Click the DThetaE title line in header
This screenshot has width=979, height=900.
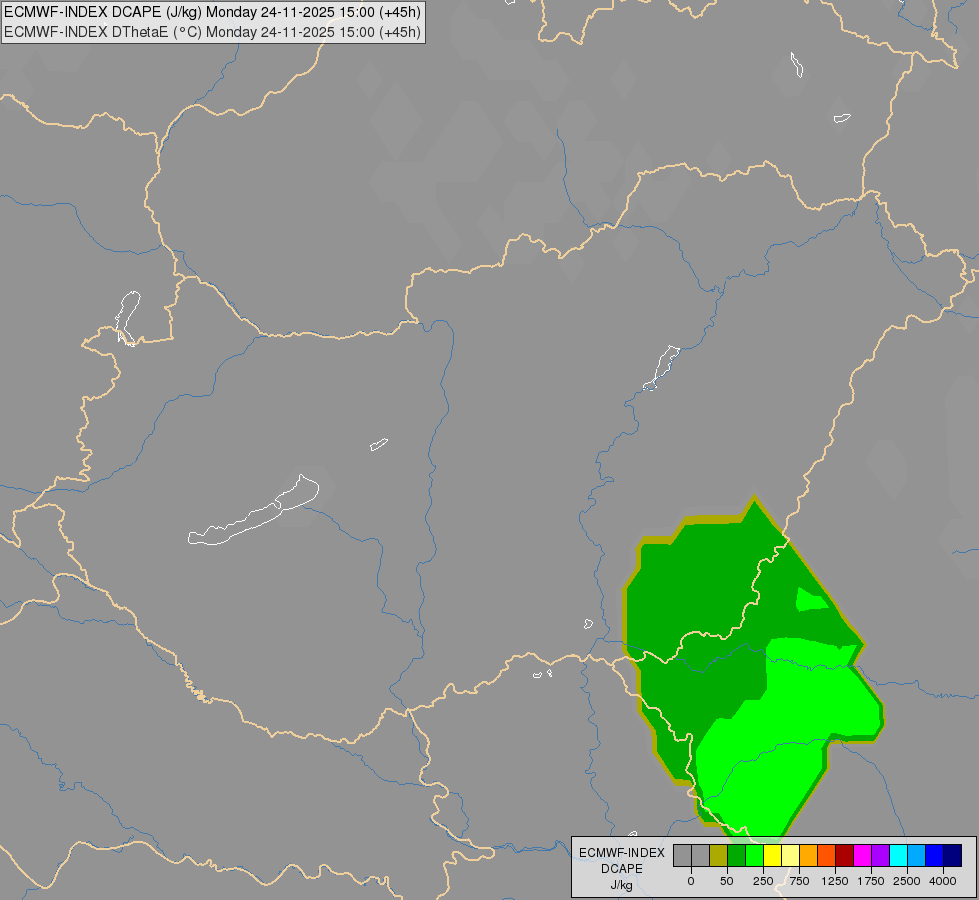click(212, 31)
